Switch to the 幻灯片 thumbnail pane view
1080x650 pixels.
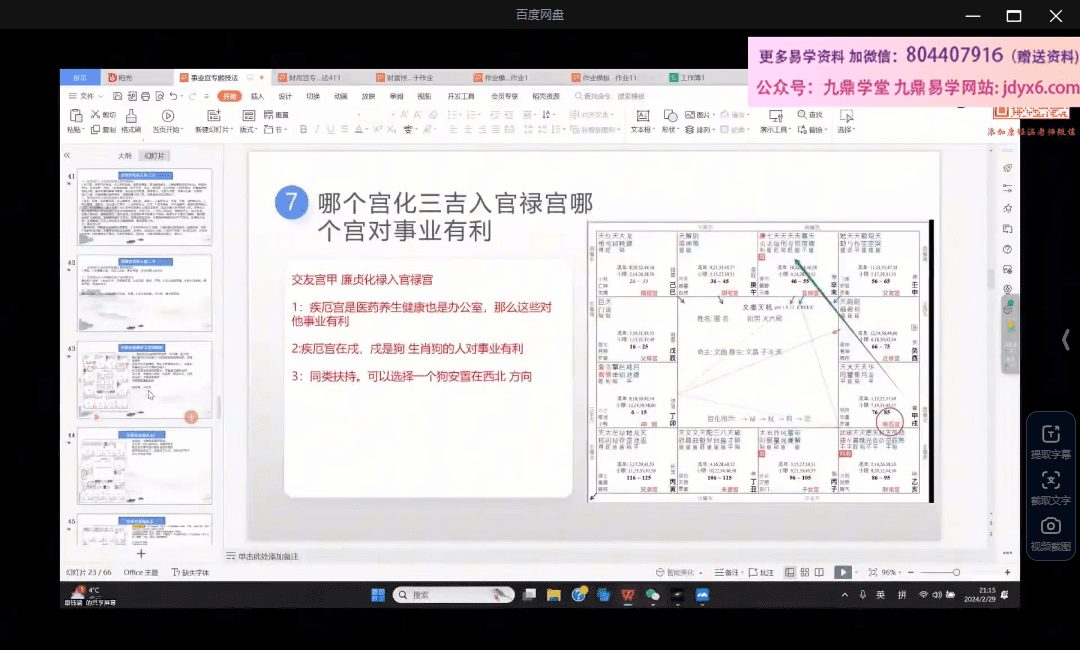154,156
